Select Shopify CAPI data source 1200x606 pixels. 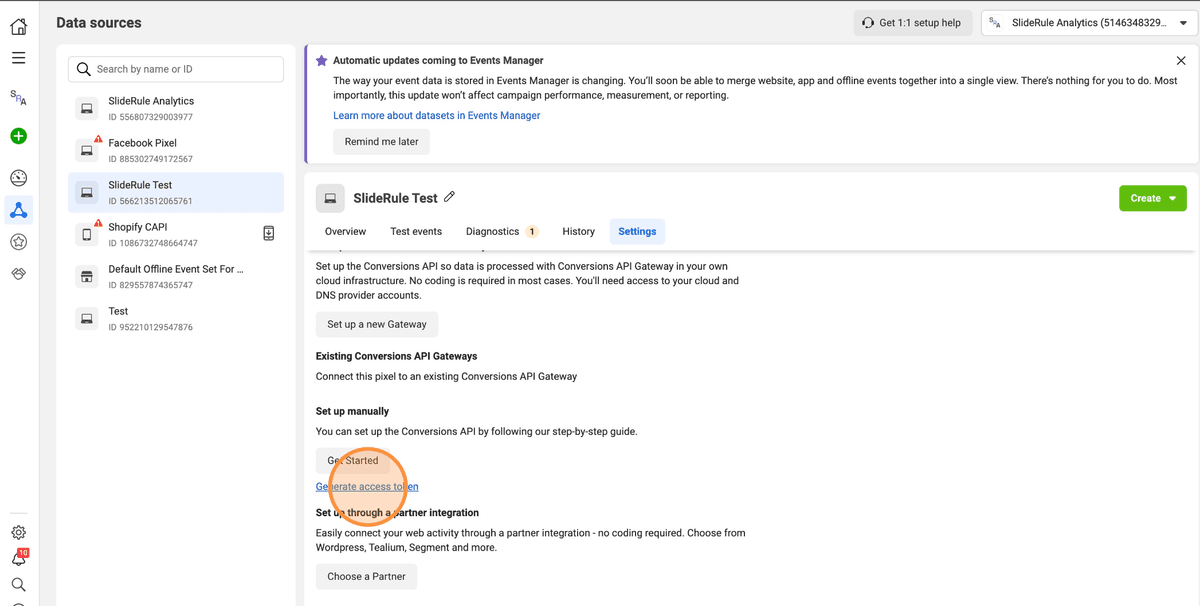point(176,234)
